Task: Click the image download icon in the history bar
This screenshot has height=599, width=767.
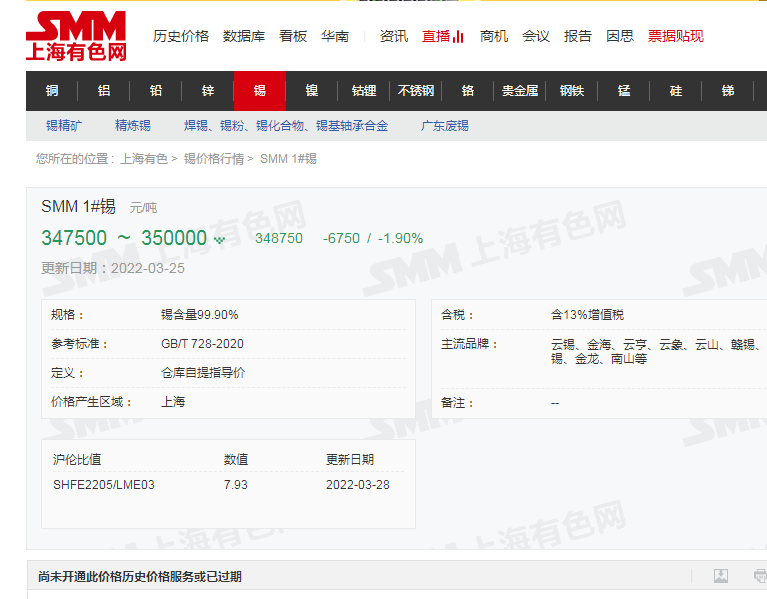Action: click(721, 576)
